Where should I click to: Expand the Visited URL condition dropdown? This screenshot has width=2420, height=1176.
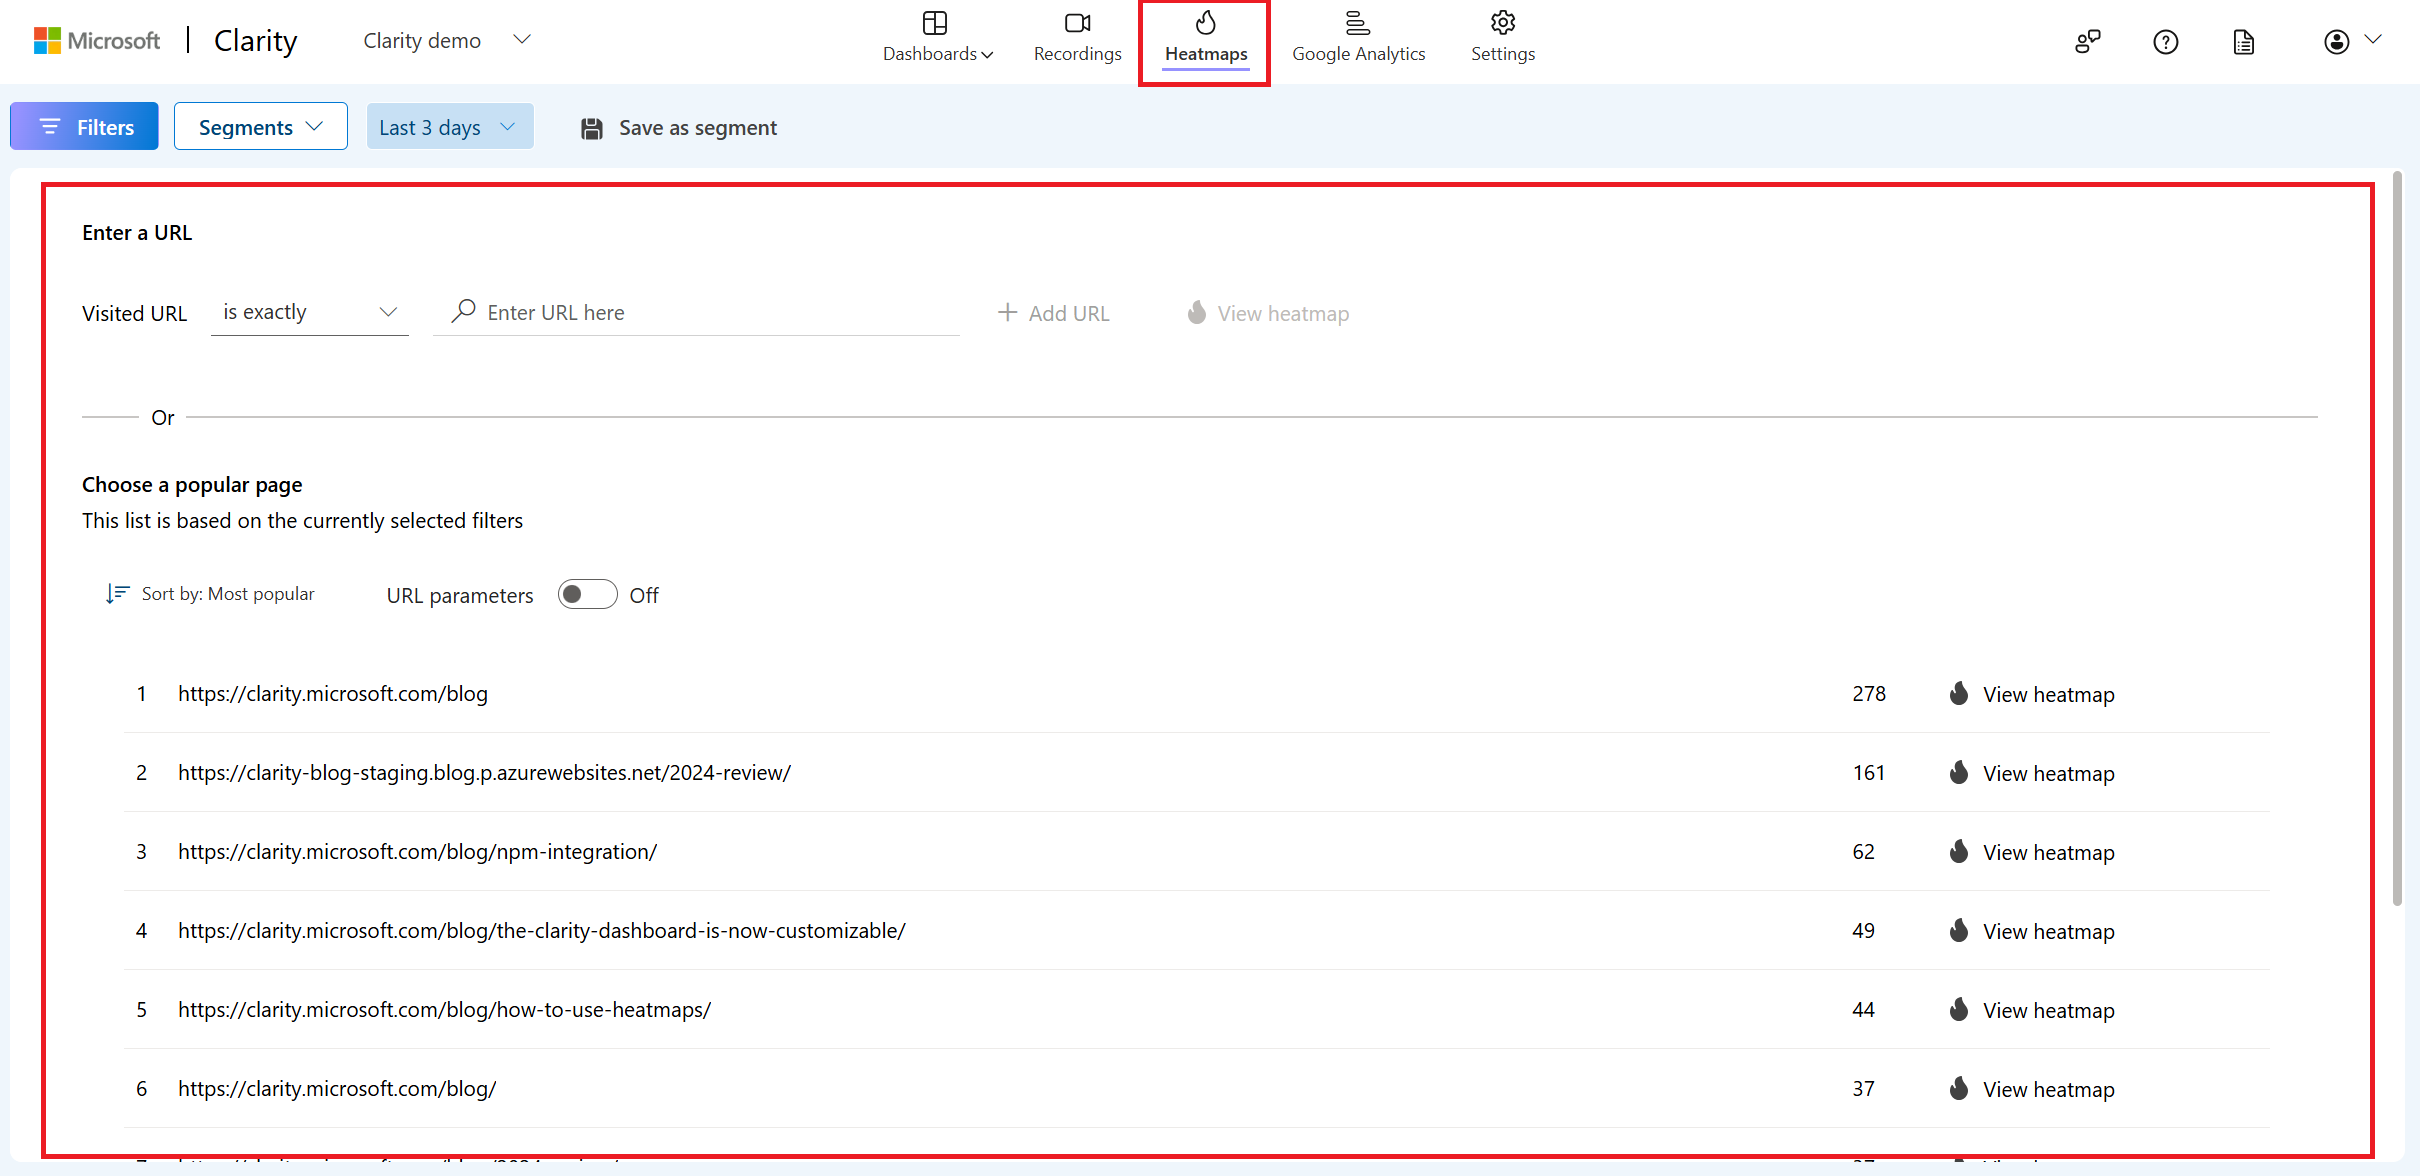tap(304, 312)
